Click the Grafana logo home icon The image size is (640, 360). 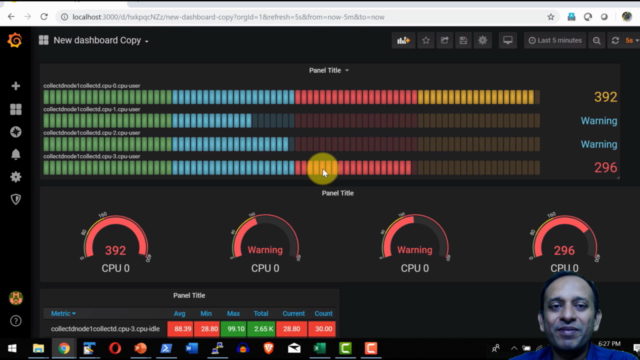click(x=15, y=40)
